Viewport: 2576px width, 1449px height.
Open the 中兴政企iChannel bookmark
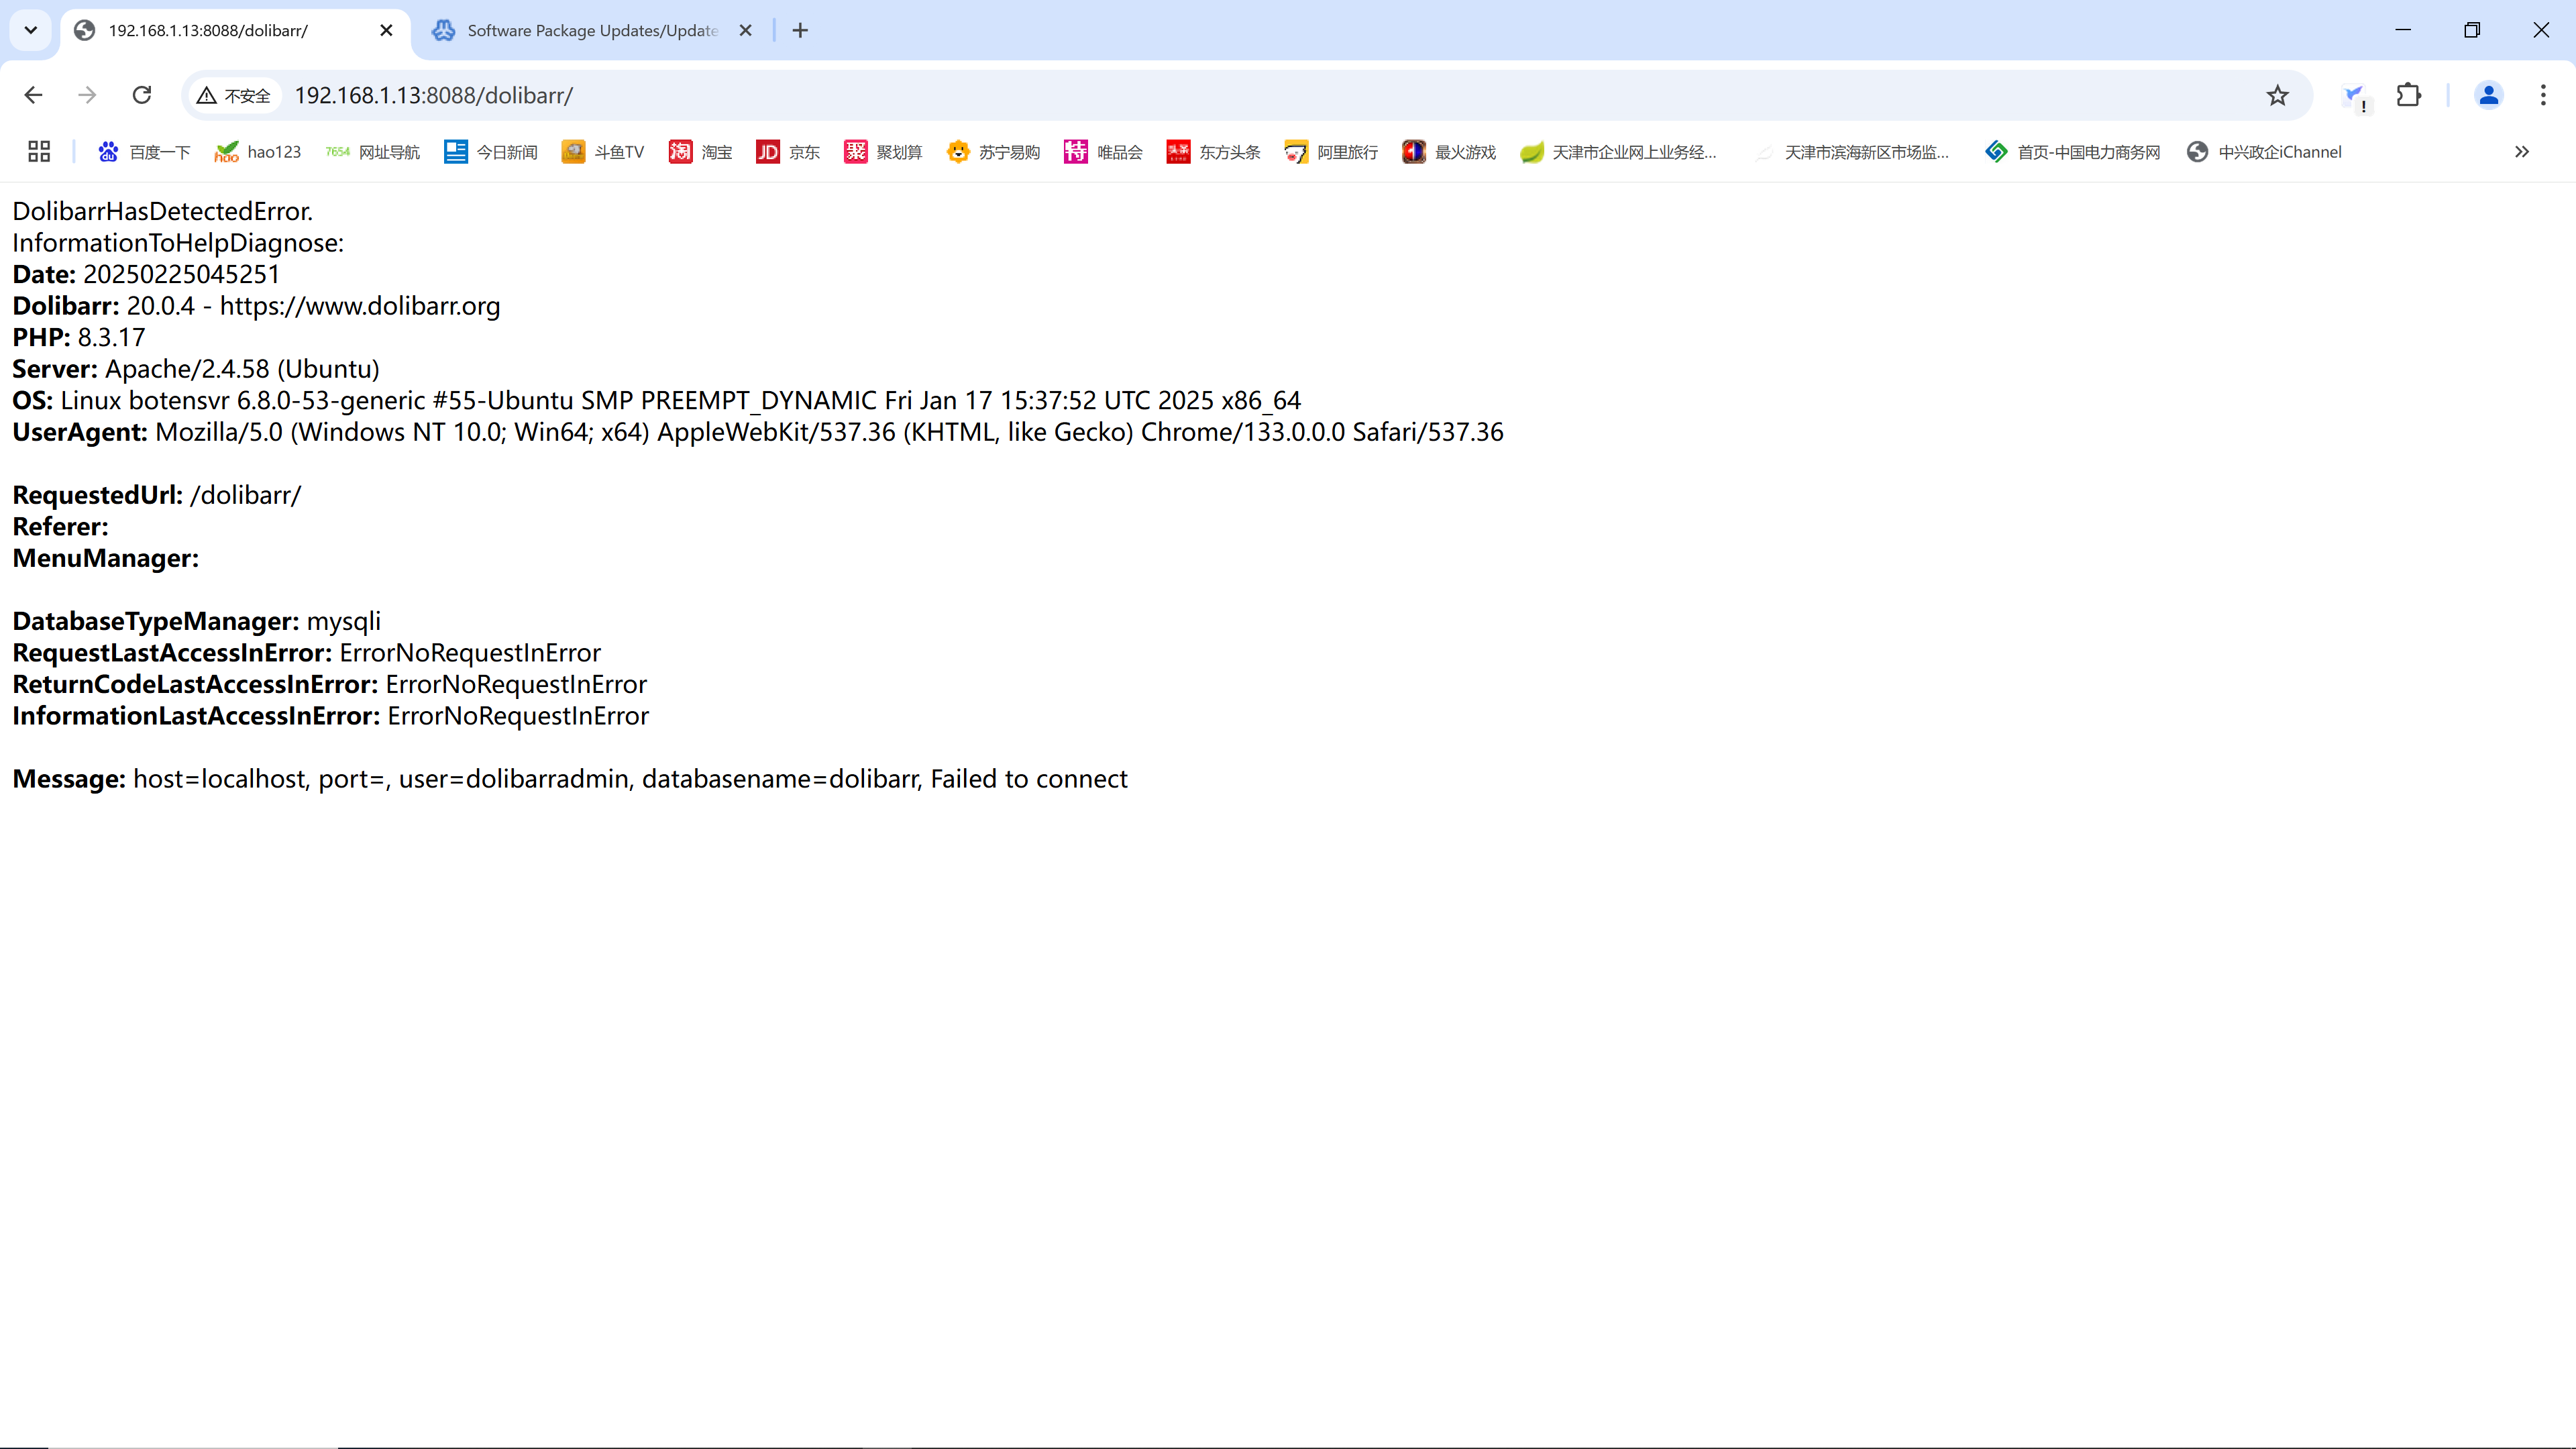tap(2264, 152)
